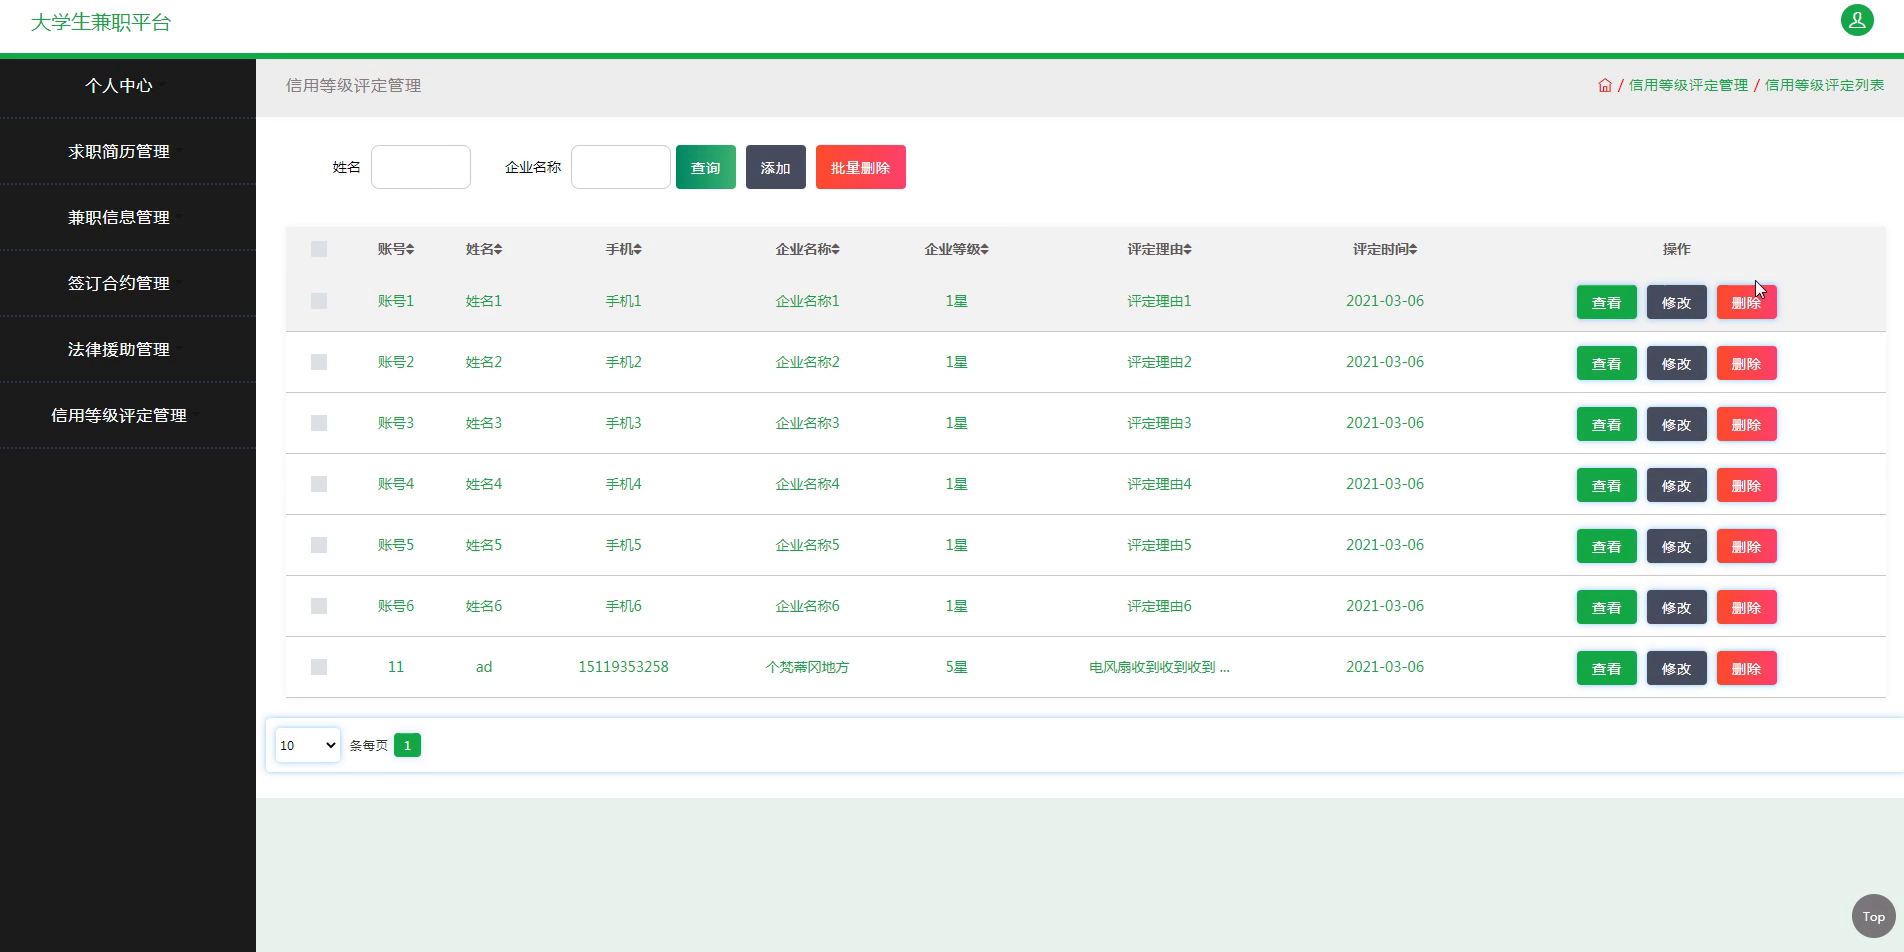Screen dimensions: 1904x952
Task: Select cell 电风扇收到收到收到 ...
Action: click(x=1159, y=667)
